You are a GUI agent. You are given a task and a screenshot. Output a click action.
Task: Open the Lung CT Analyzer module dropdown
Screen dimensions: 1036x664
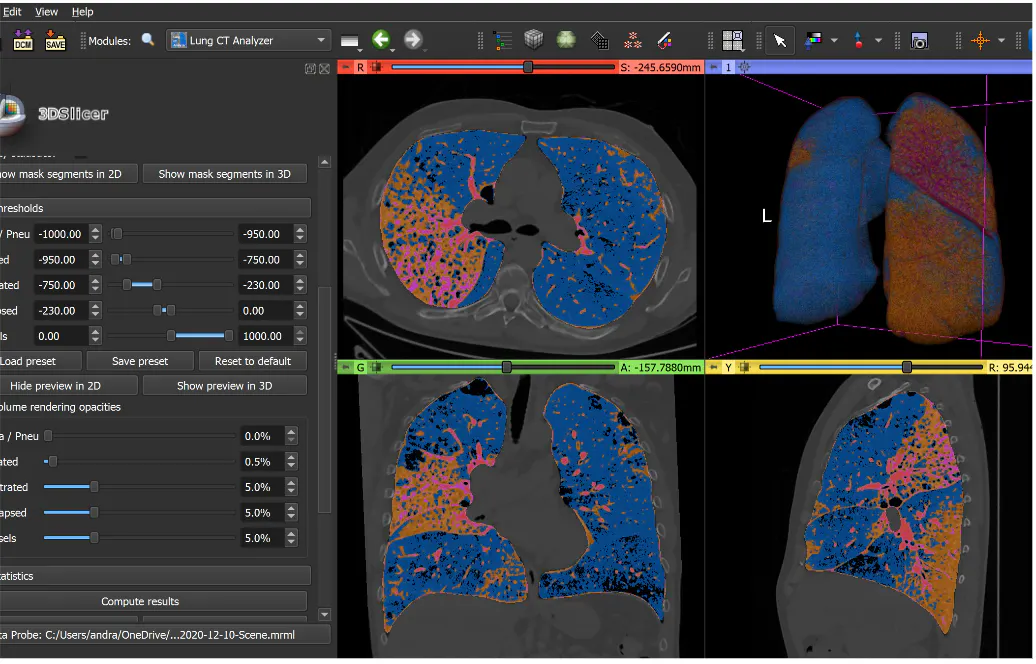pyautogui.click(x=249, y=40)
